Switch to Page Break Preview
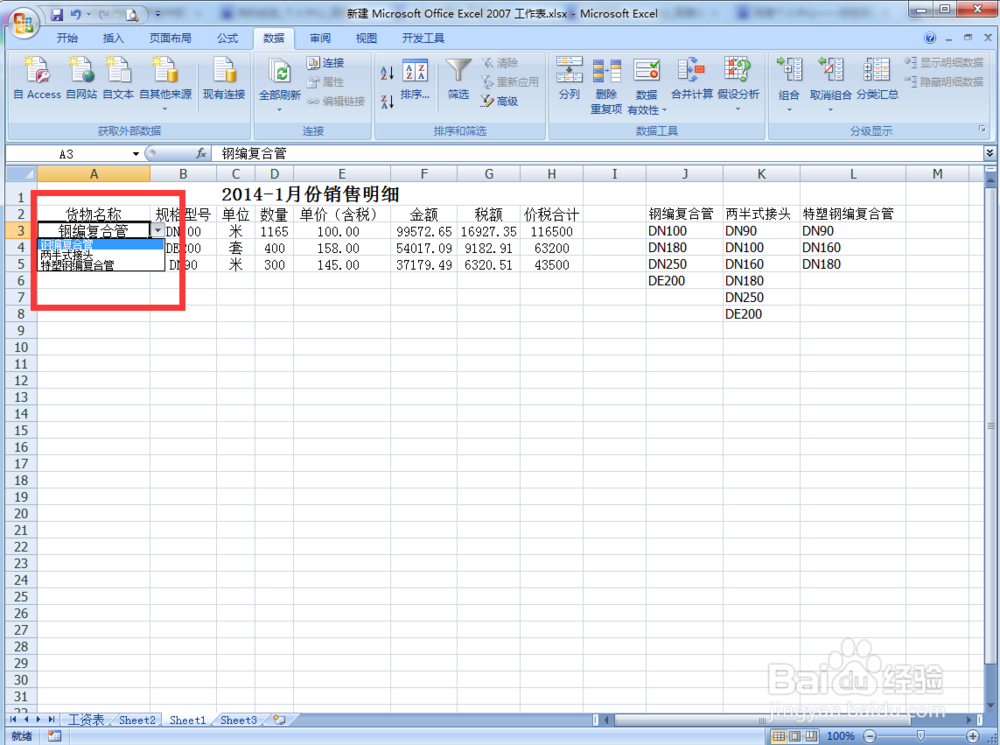Screen dimensions: 1000x745 (811, 736)
